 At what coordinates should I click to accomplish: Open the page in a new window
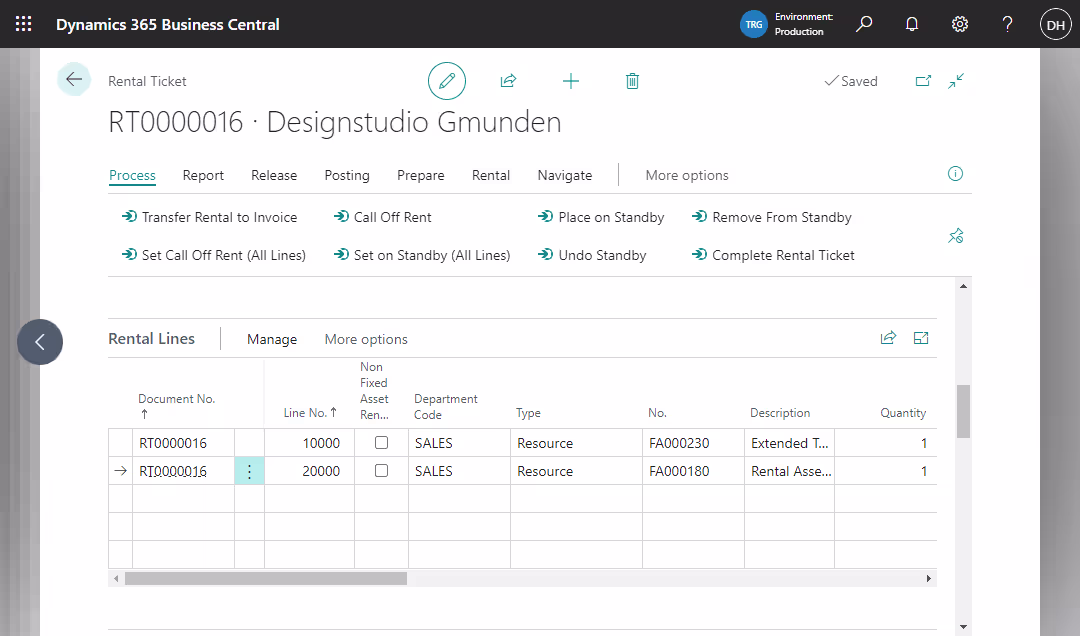(923, 81)
